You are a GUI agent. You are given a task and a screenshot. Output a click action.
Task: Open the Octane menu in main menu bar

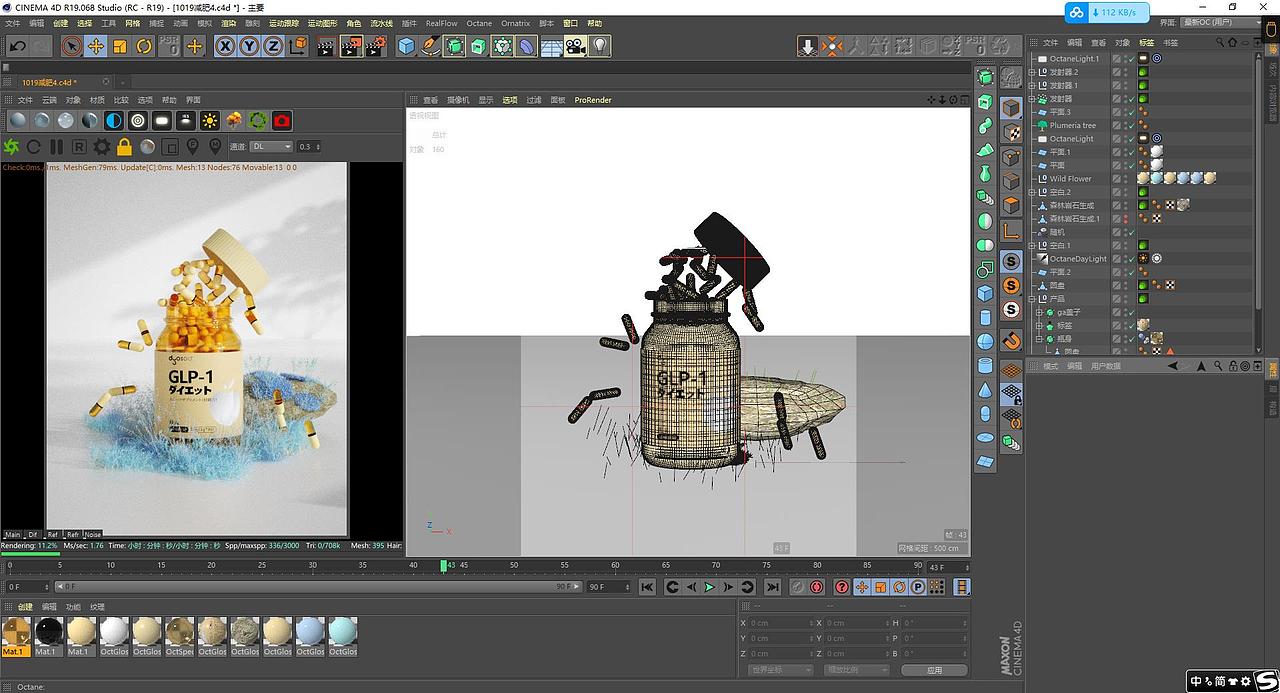click(480, 23)
